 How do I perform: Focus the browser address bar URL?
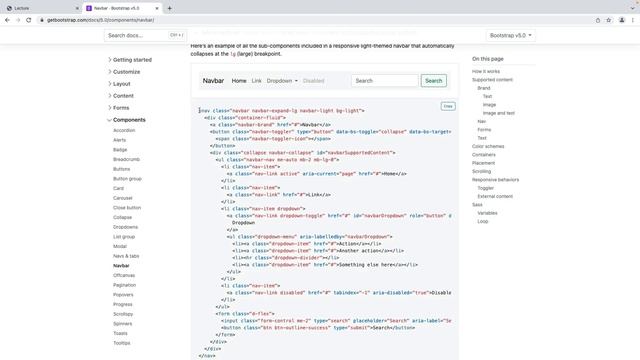pos(100,20)
